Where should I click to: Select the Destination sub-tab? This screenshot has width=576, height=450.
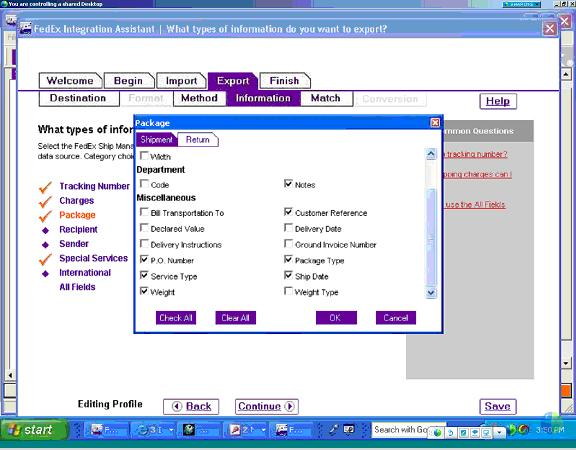point(79,98)
